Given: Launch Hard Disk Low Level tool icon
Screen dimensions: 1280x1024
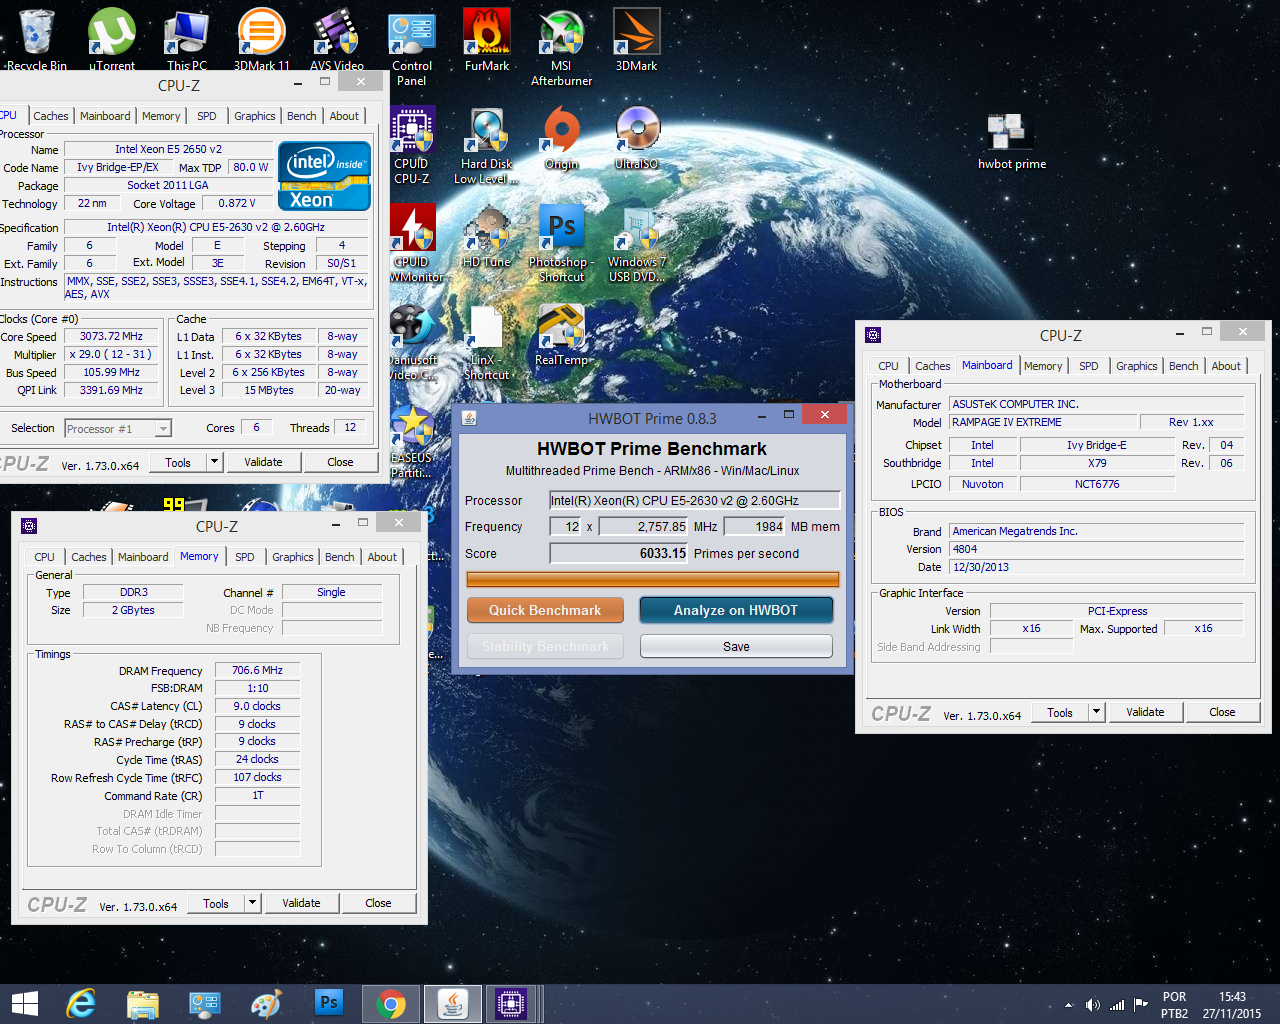Looking at the screenshot, I should click(487, 145).
